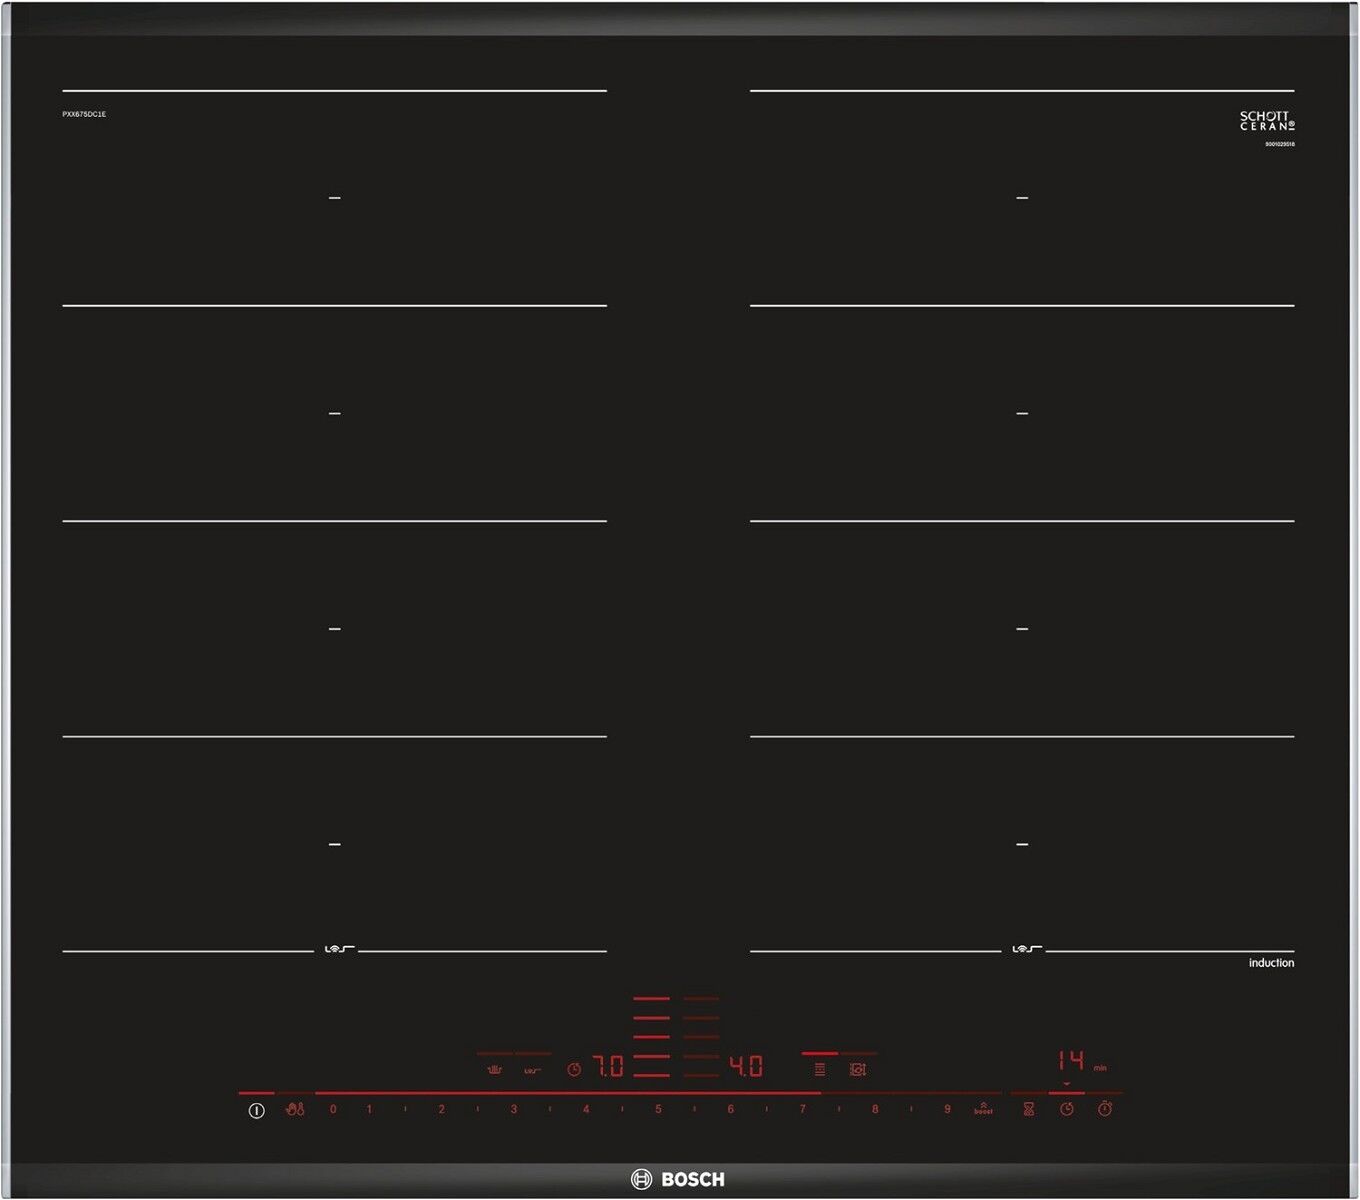Toggle the right flex zone symbol

coord(1026,949)
